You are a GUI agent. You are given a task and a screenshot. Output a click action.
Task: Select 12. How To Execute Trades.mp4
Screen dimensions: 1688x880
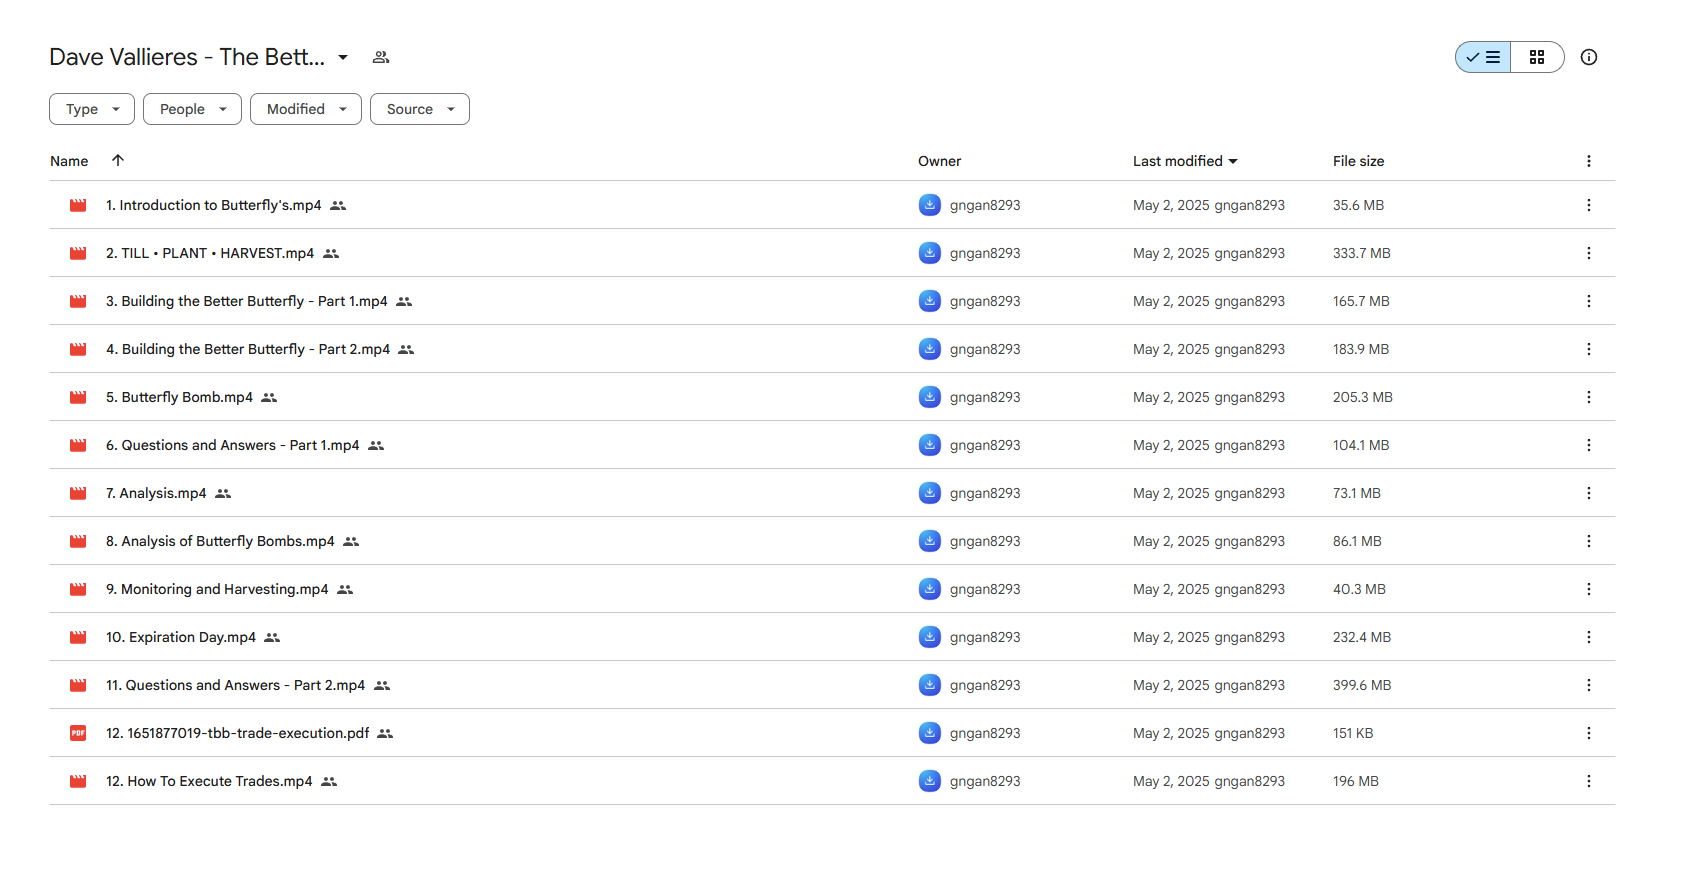point(209,781)
